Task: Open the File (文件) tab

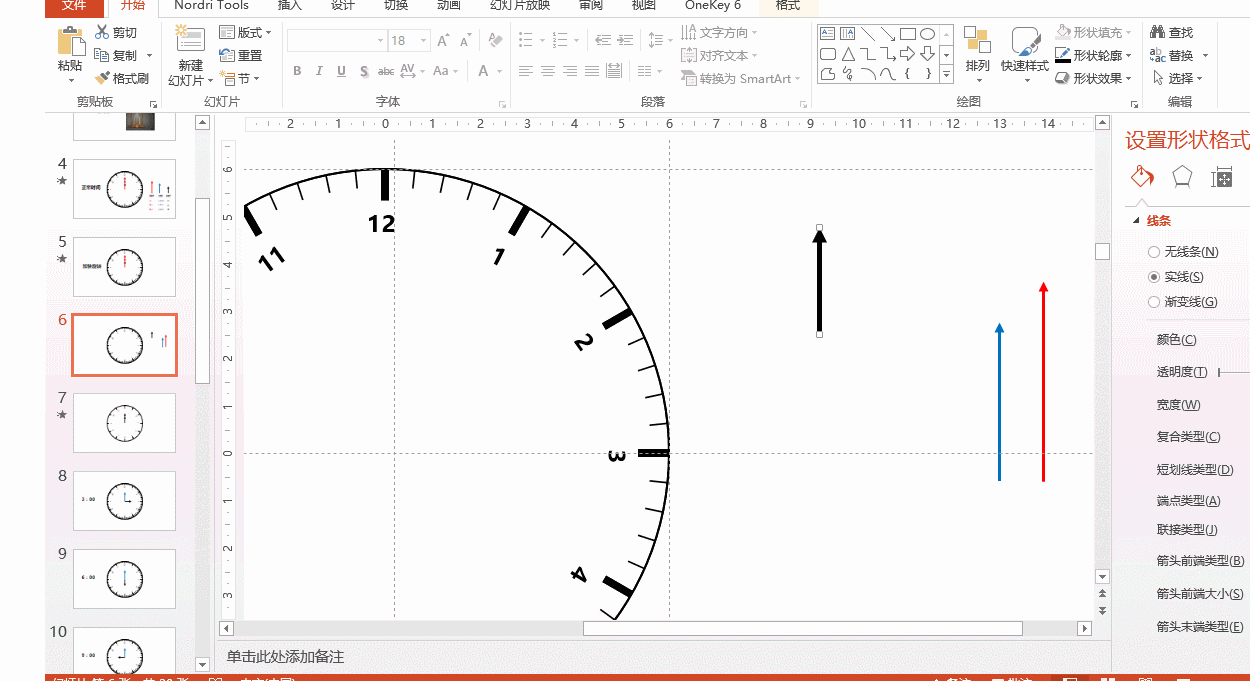Action: tap(74, 6)
